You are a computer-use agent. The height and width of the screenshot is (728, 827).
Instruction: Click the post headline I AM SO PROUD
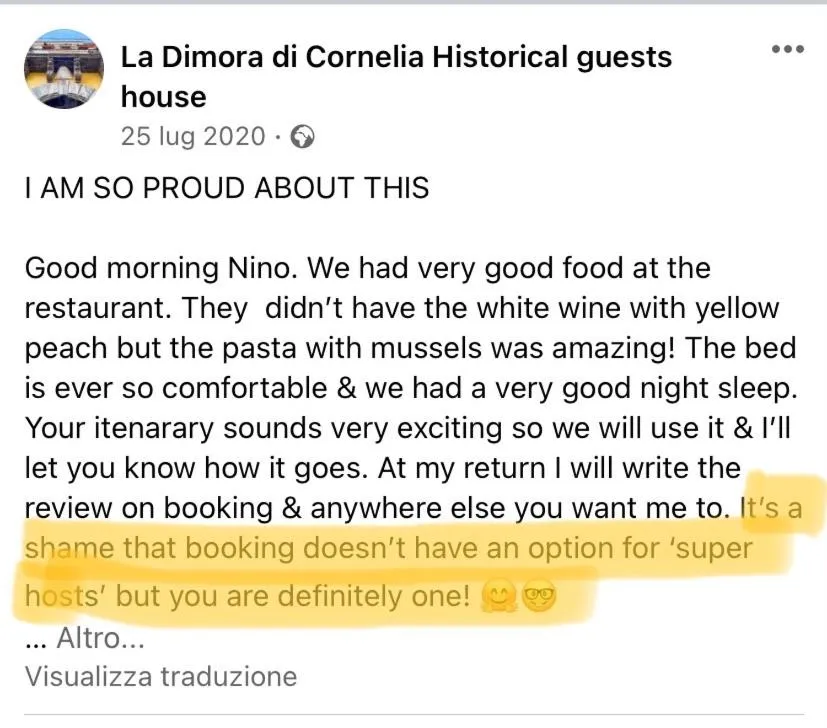226,187
